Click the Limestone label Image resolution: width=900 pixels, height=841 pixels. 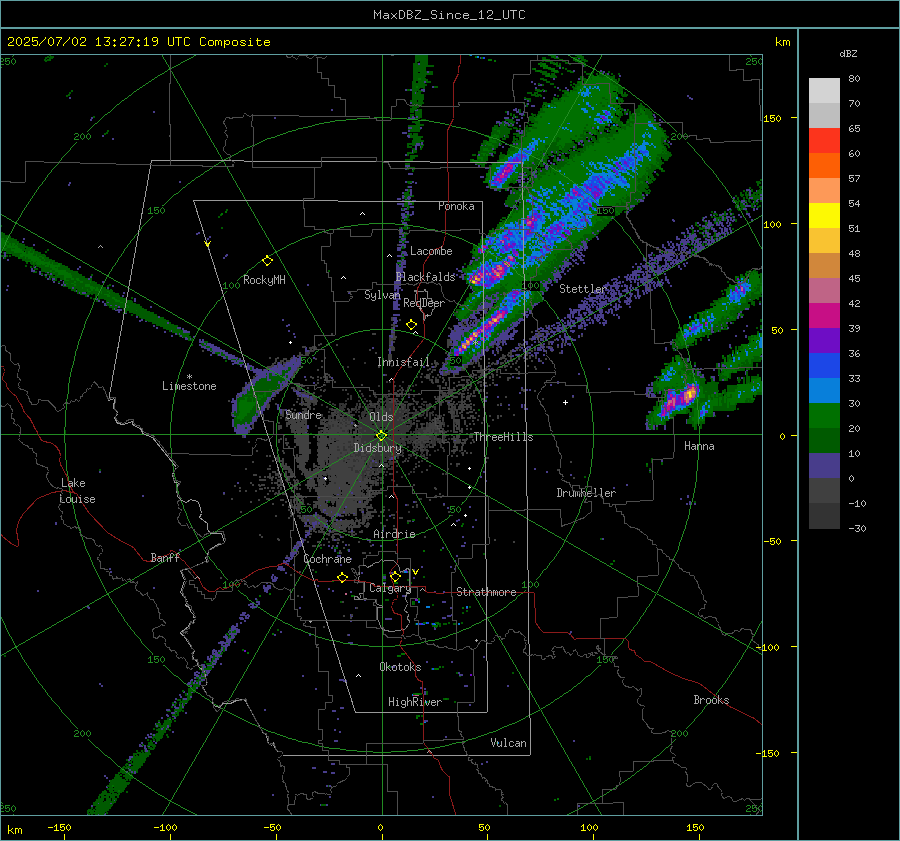click(x=189, y=386)
